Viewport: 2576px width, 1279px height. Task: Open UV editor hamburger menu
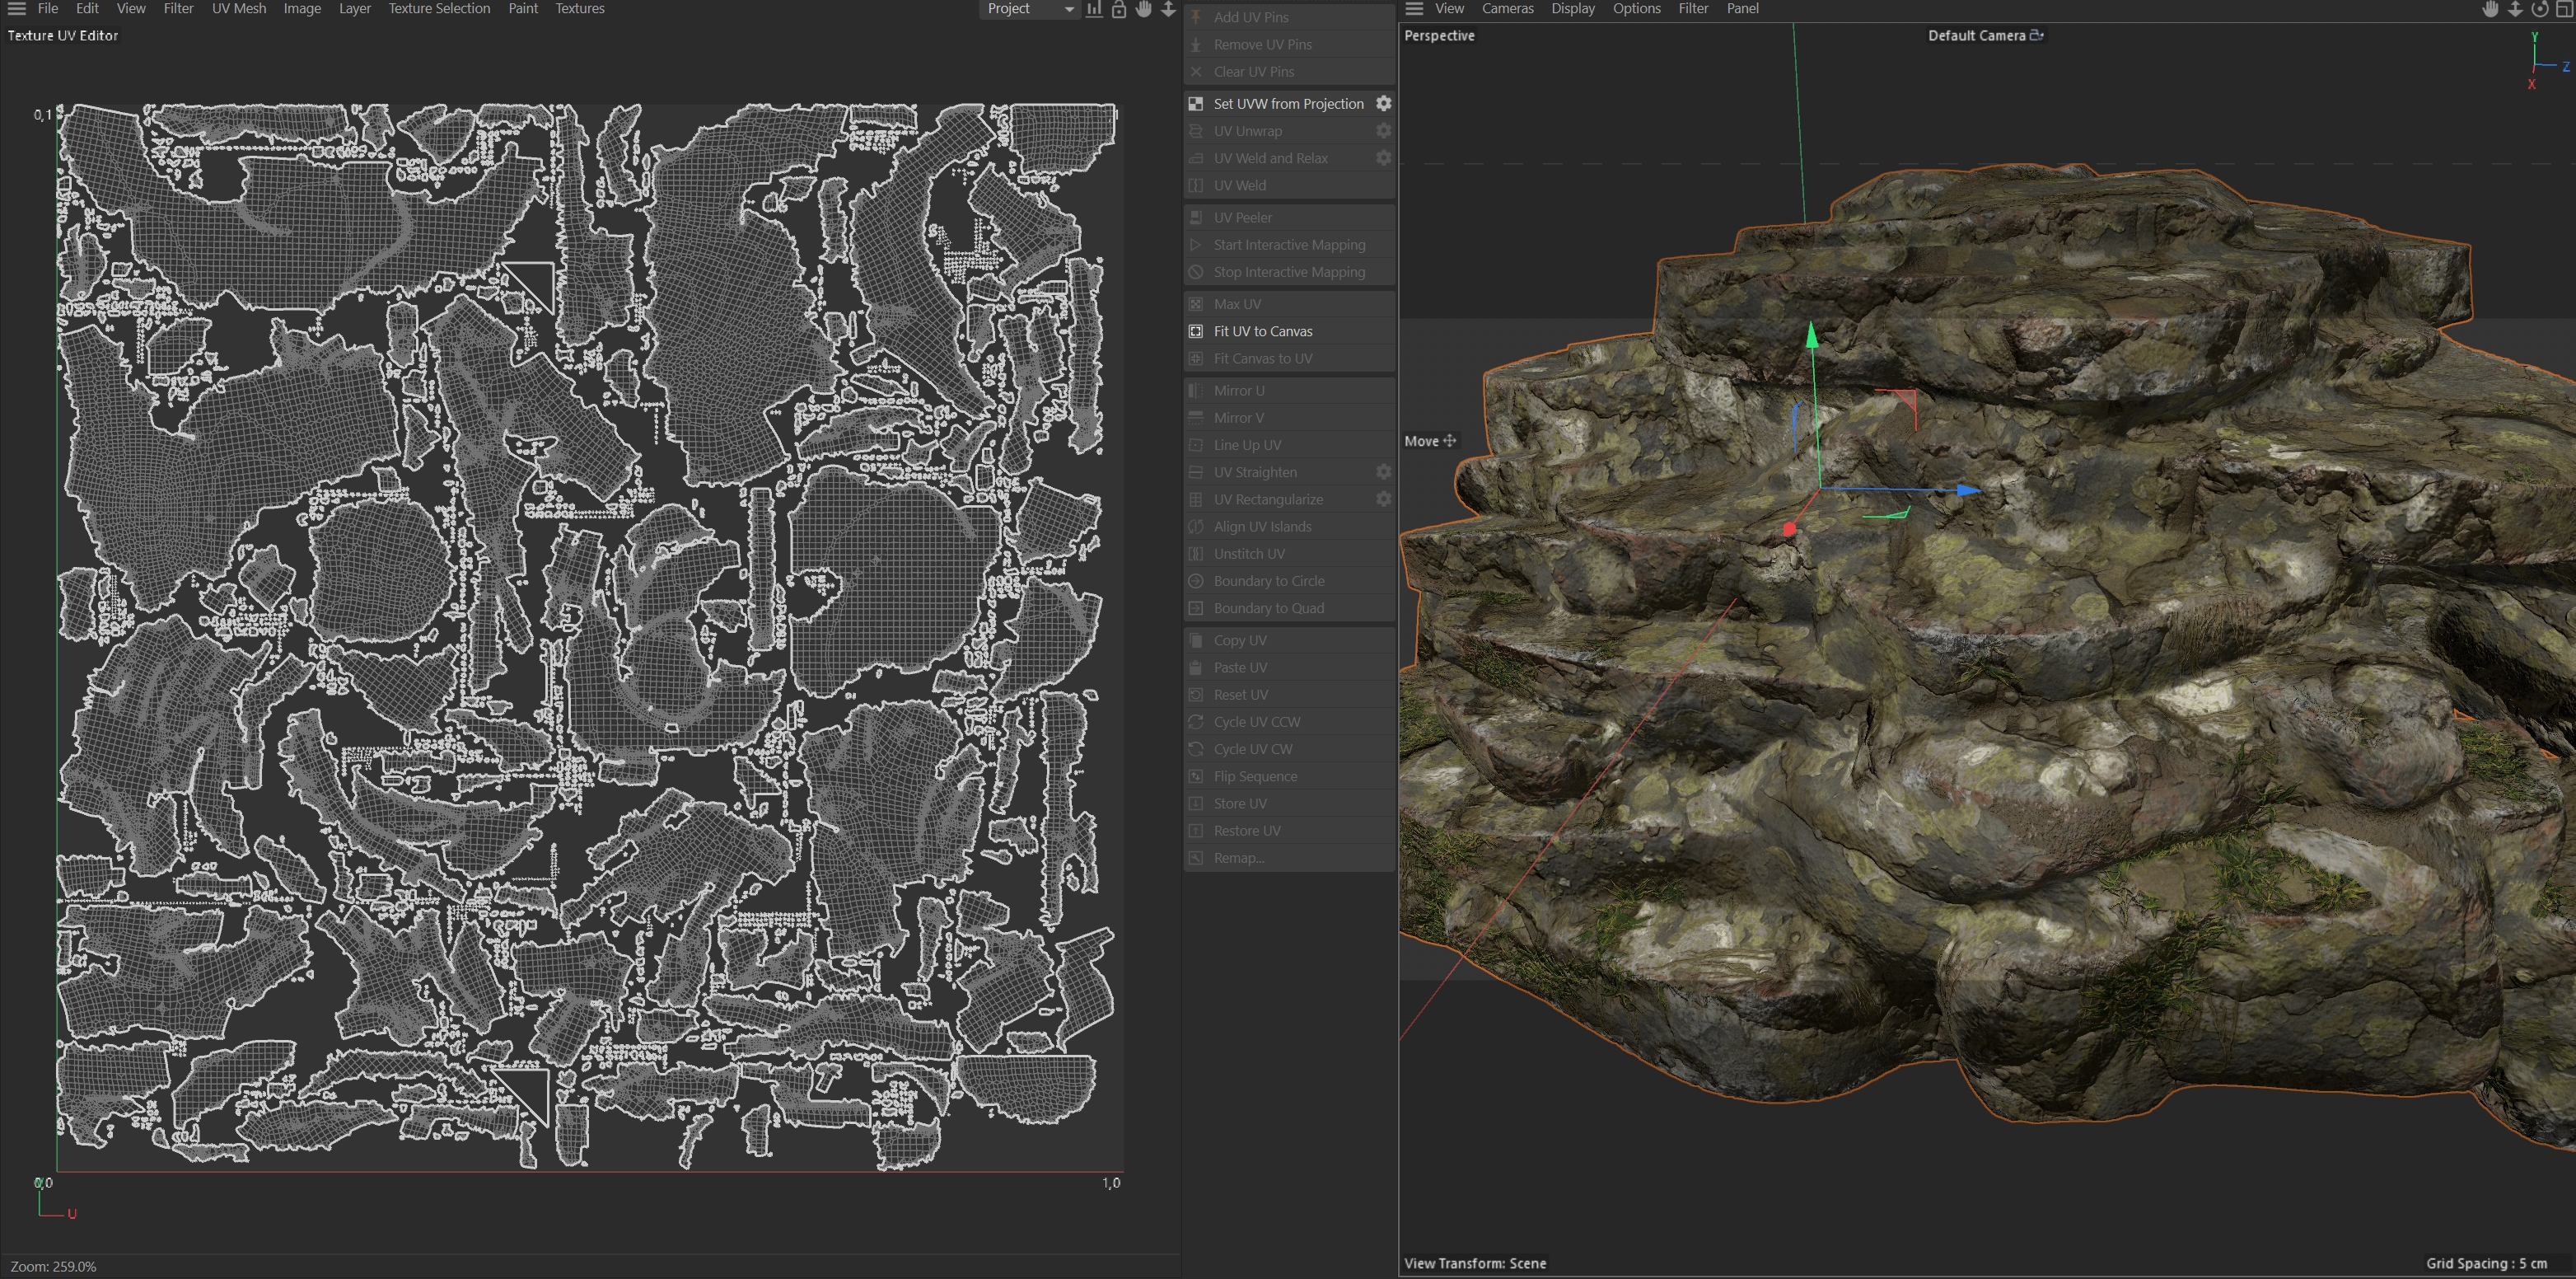click(16, 9)
